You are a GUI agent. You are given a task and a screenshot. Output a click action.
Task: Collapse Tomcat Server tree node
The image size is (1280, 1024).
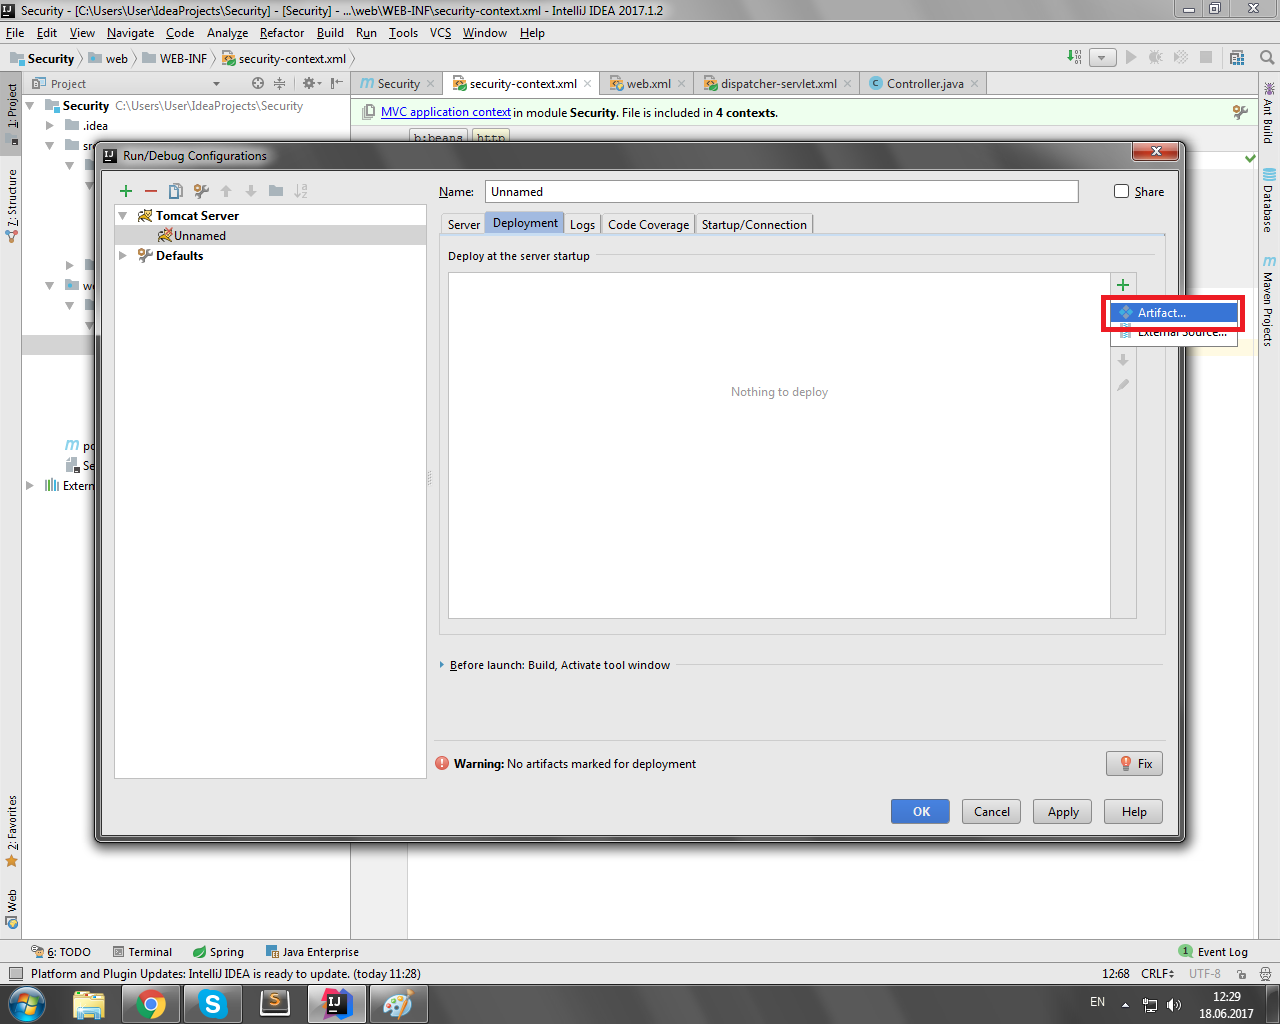(x=123, y=216)
